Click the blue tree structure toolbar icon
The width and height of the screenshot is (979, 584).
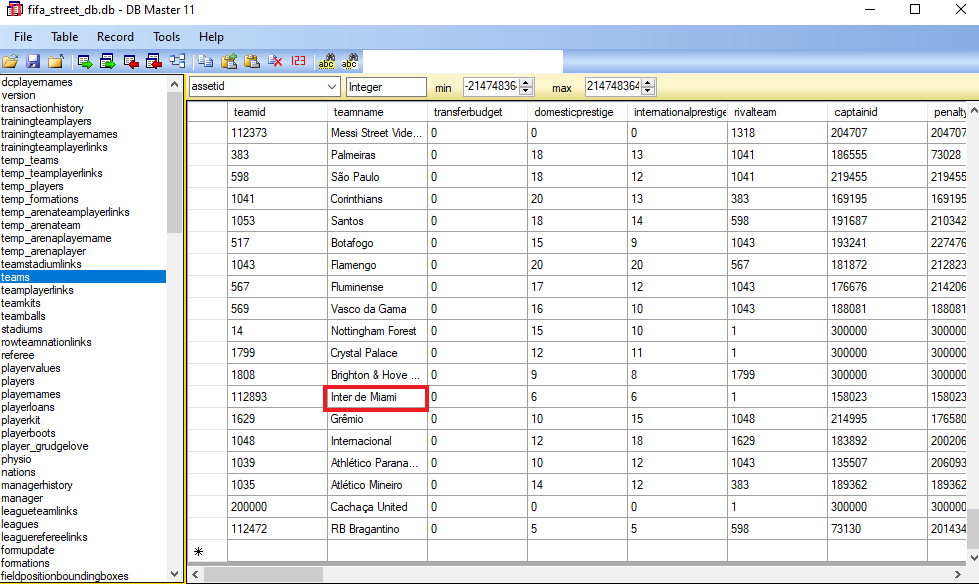pos(177,61)
